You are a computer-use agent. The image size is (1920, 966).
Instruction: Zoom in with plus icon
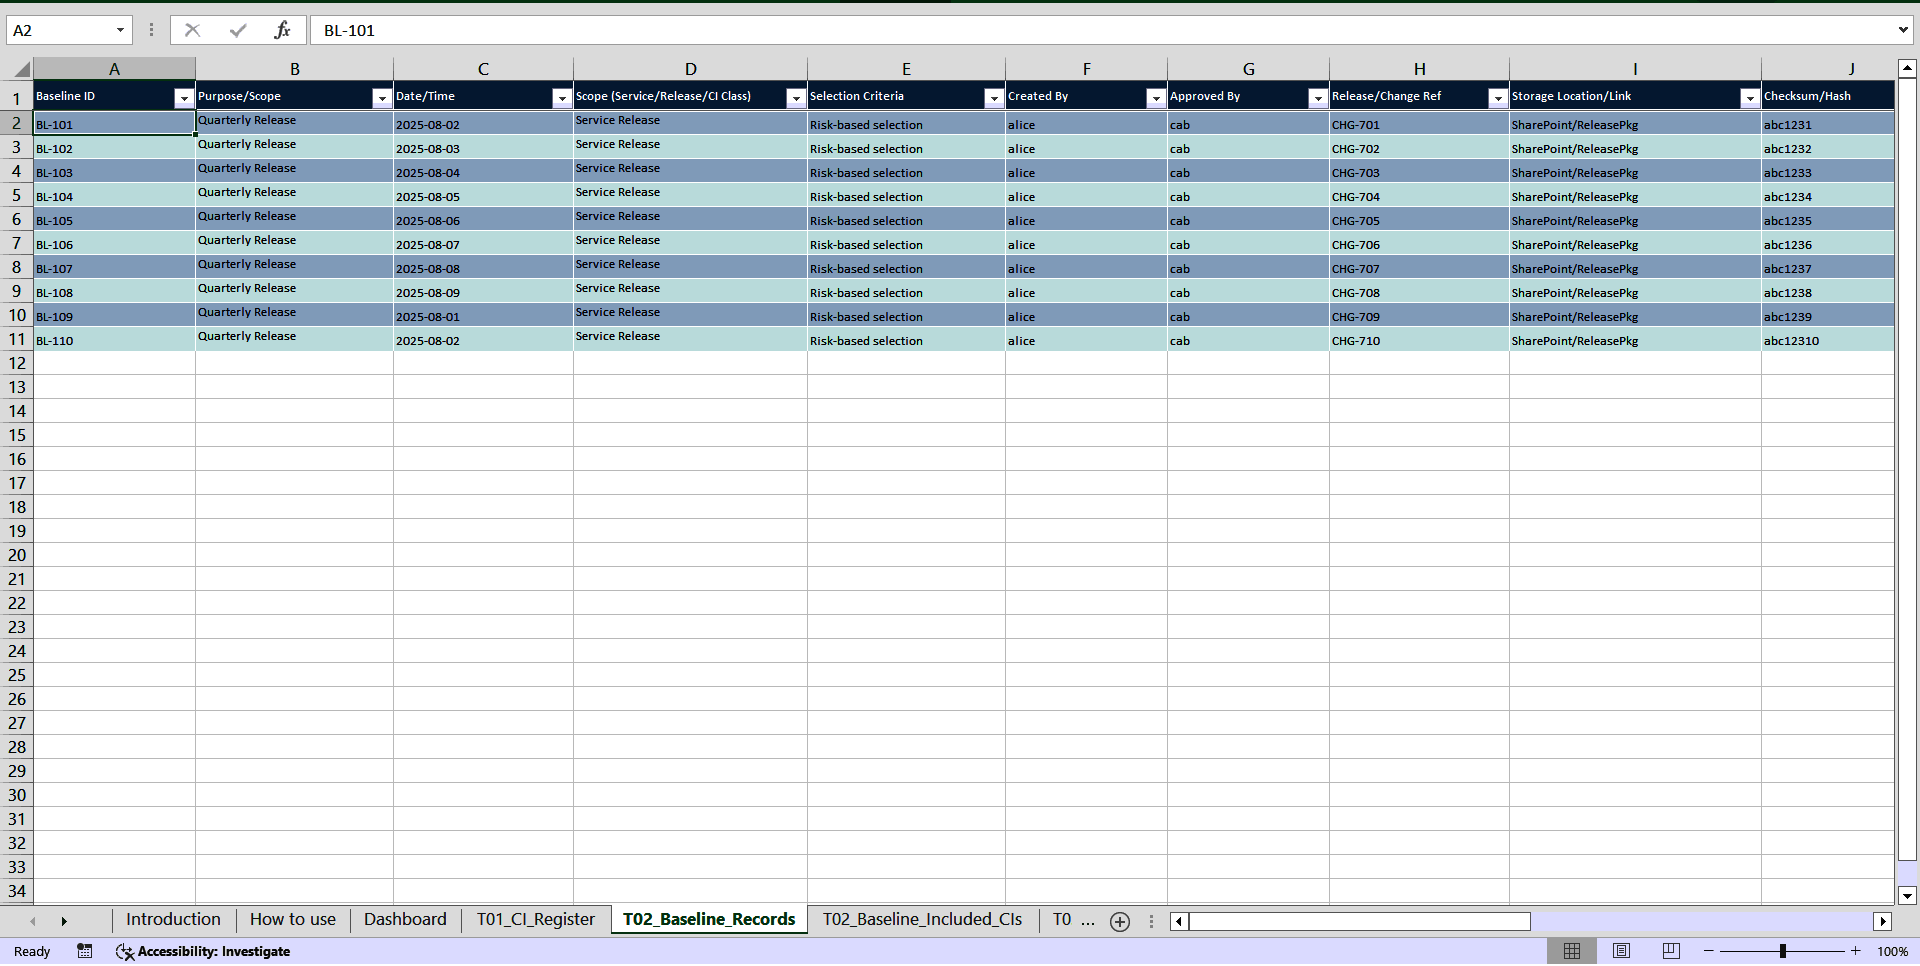[1856, 951]
